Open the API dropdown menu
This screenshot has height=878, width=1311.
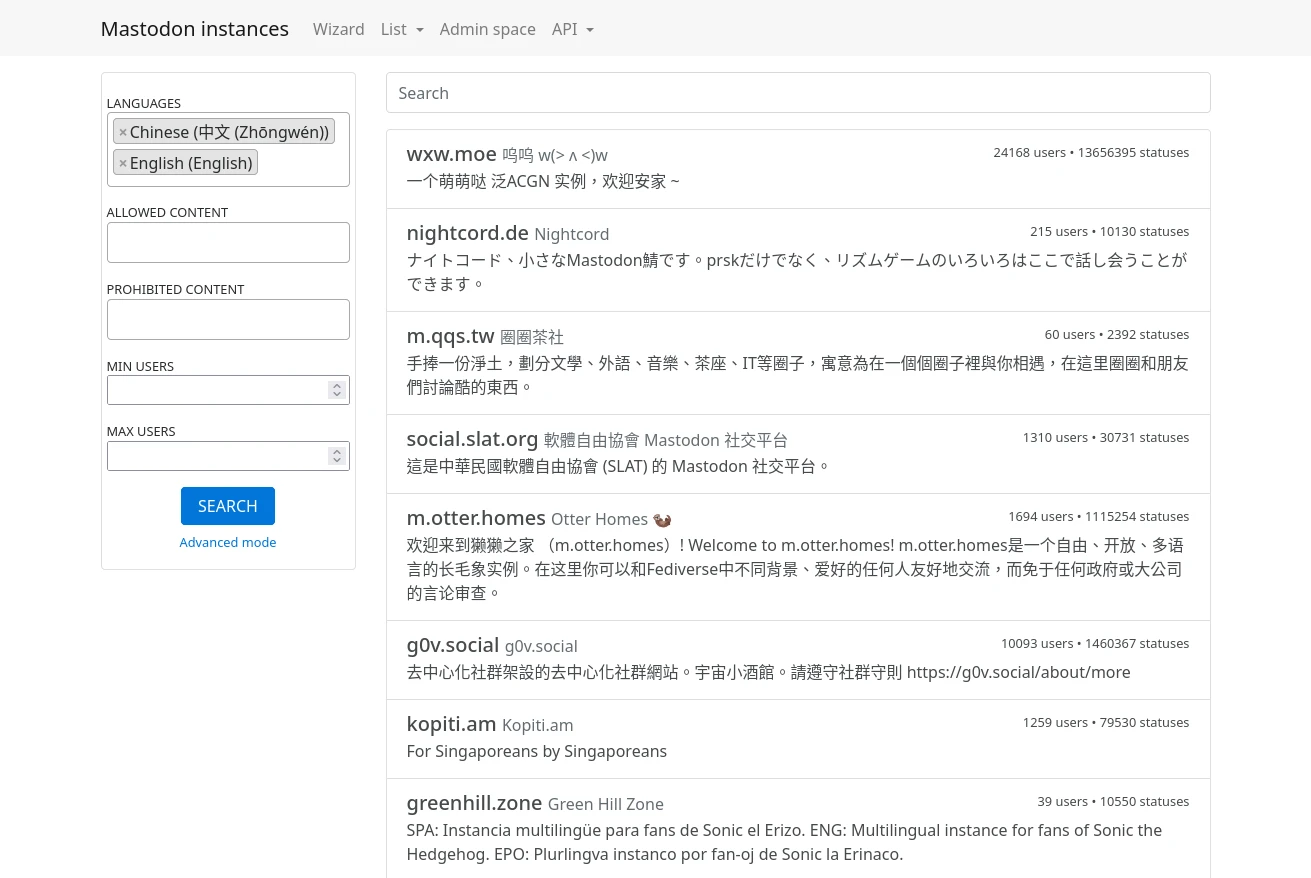click(x=572, y=29)
